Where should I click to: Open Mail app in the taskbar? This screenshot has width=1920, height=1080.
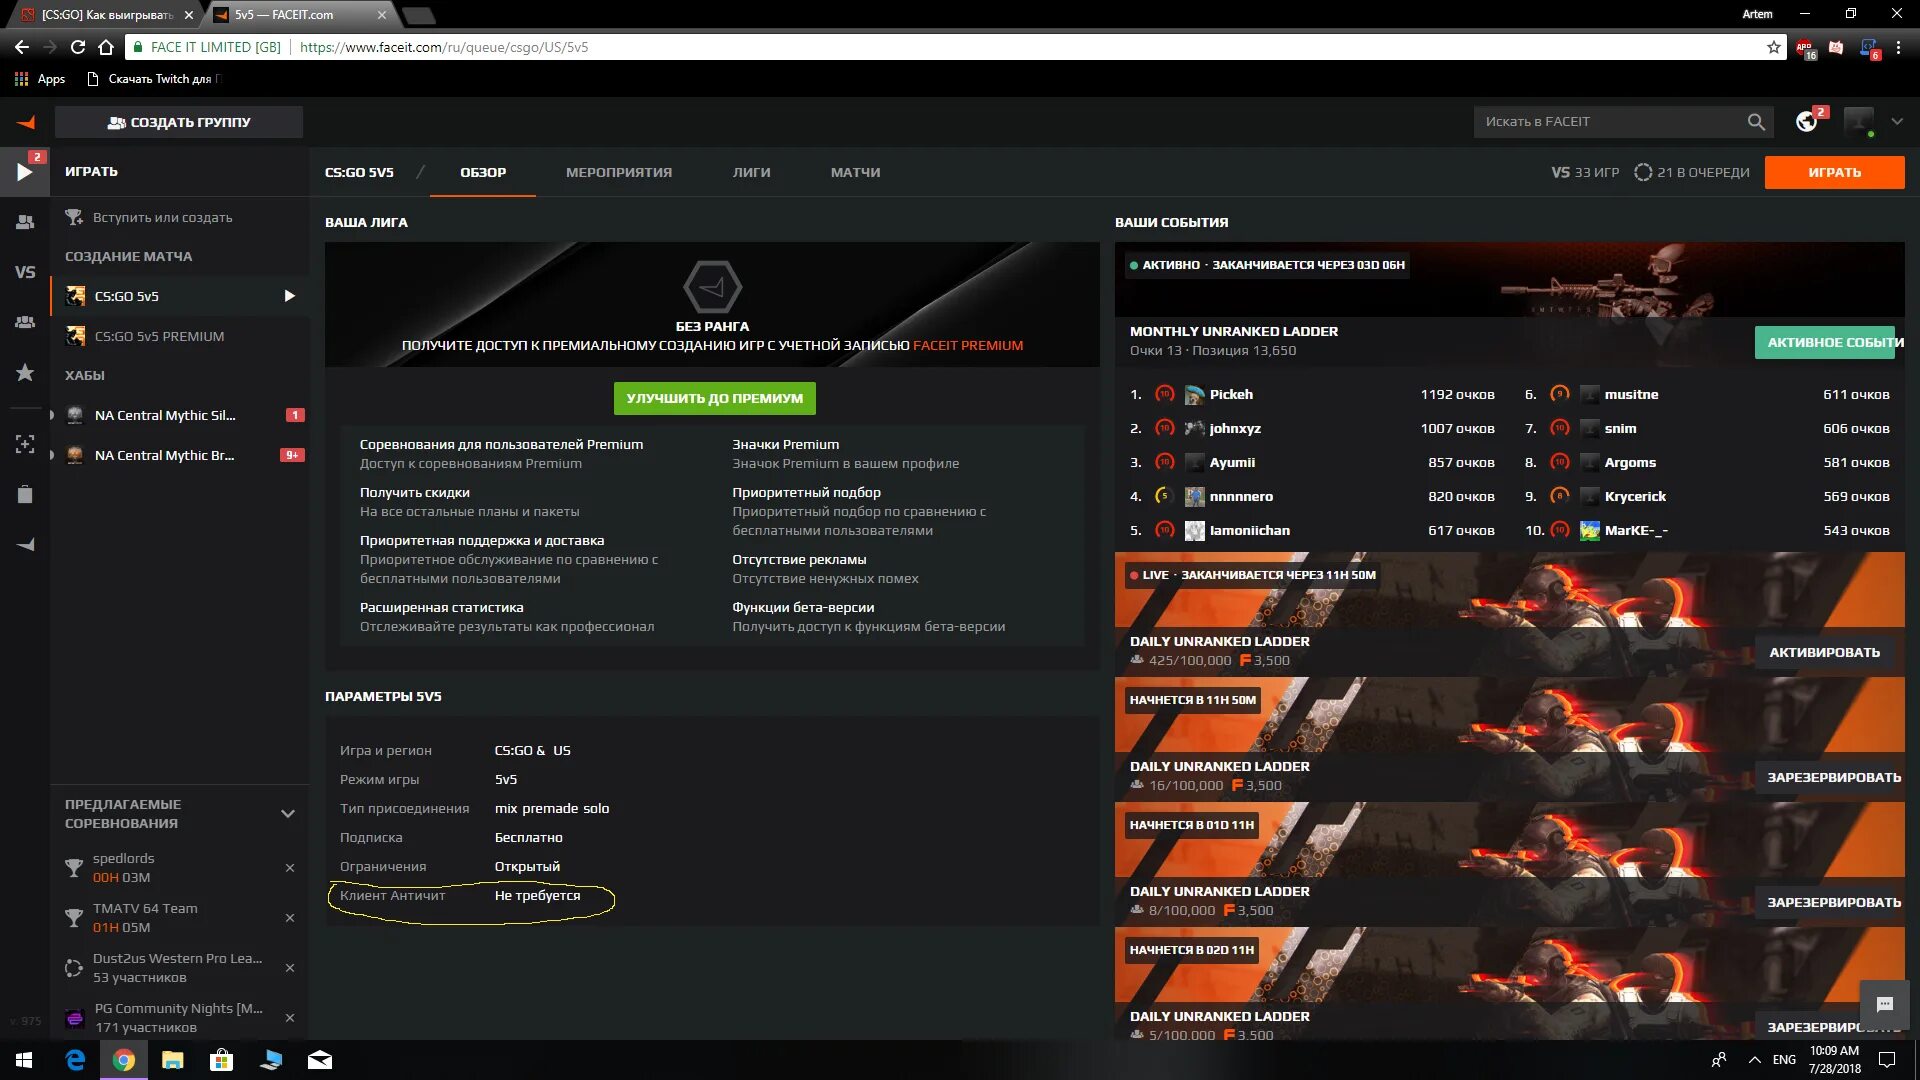pyautogui.click(x=320, y=1060)
